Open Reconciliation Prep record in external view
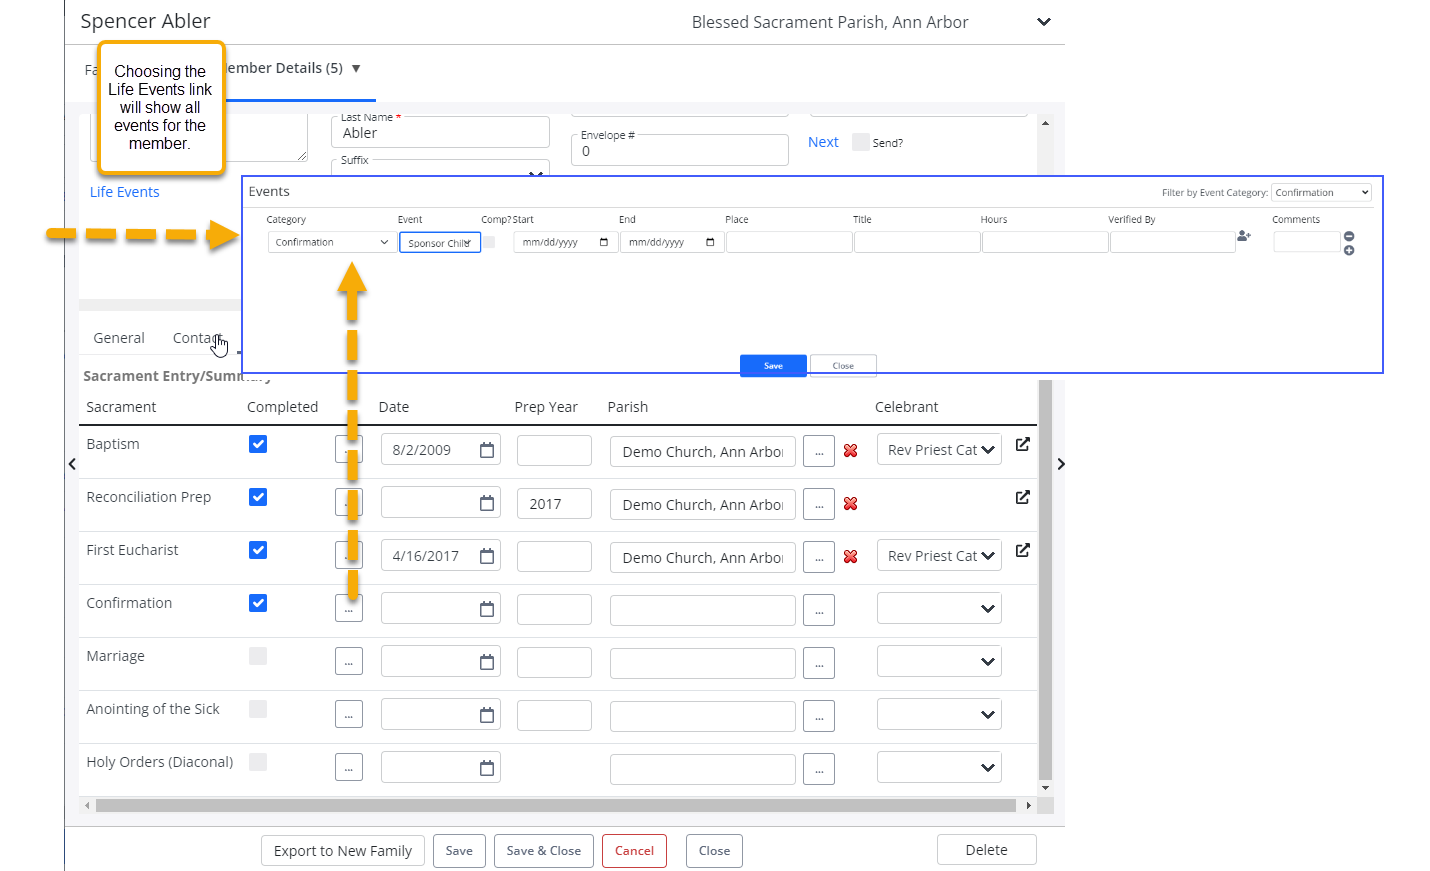The width and height of the screenshot is (1430, 871). point(1023,497)
